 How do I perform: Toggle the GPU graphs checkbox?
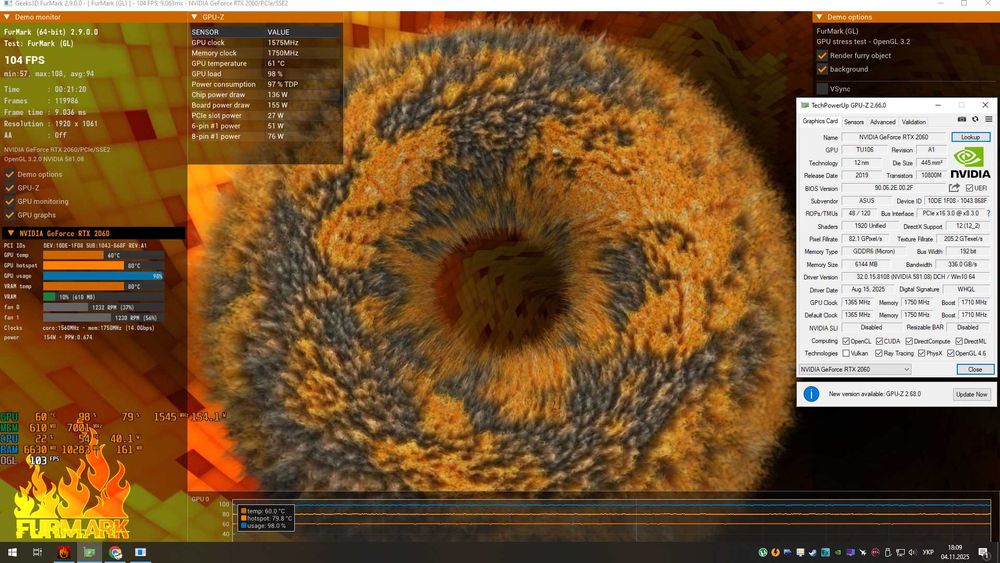pos(10,215)
